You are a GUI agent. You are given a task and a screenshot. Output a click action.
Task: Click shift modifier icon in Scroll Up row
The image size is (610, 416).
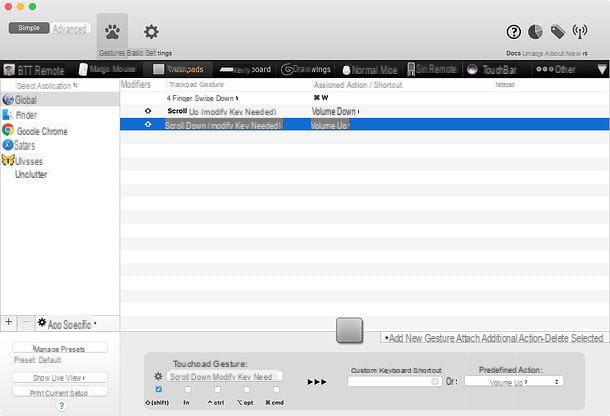tap(148, 111)
